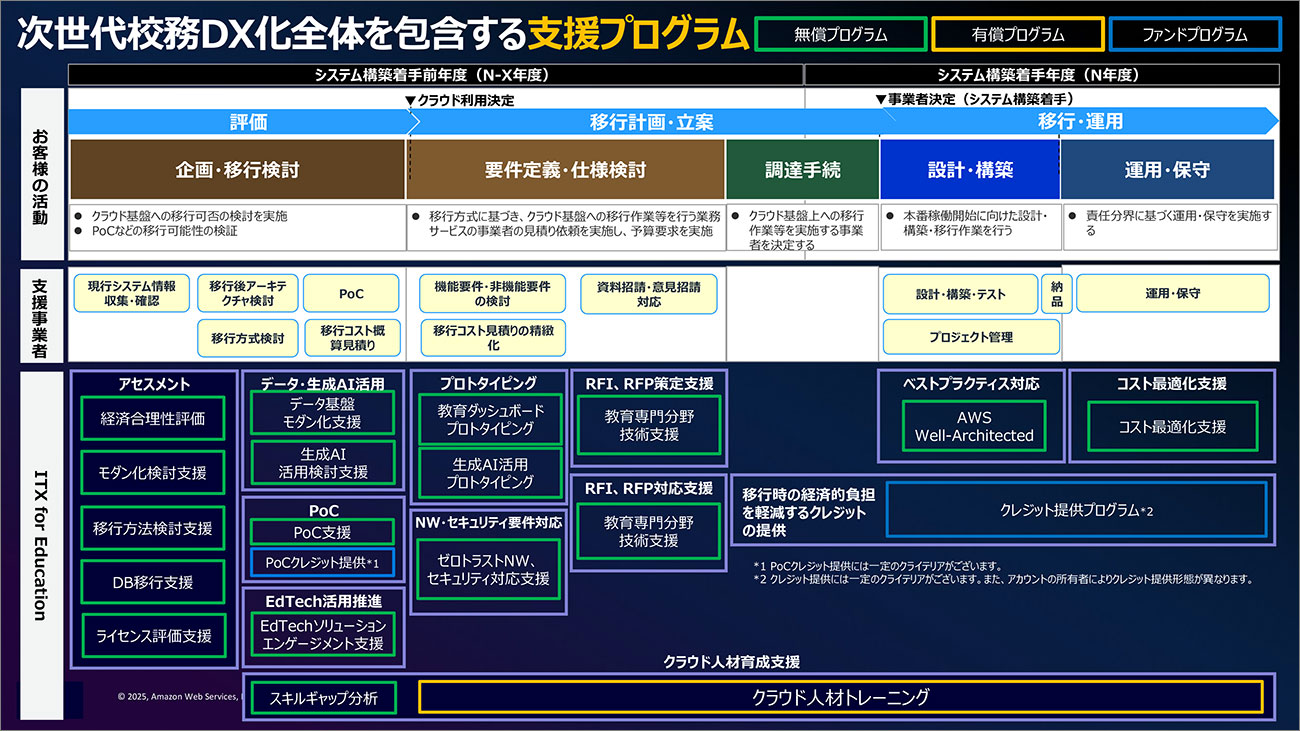Click the 経済合理性評価 box
This screenshot has width=1300, height=731.
153,419
